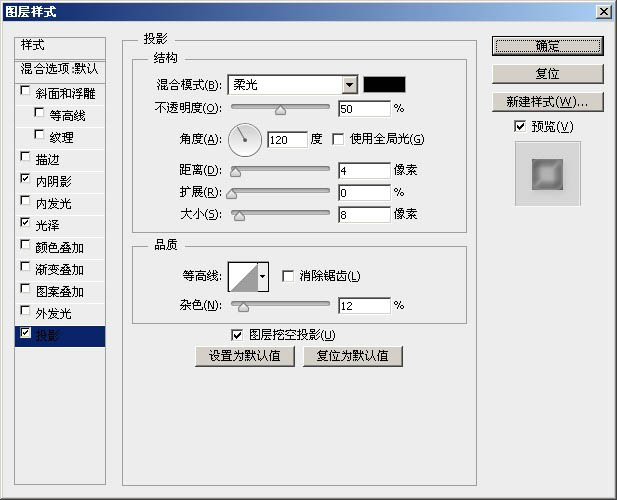Image resolution: width=617 pixels, height=500 pixels.
Task: Enable the 斜面和浮雕 checkbox
Action: 25,90
